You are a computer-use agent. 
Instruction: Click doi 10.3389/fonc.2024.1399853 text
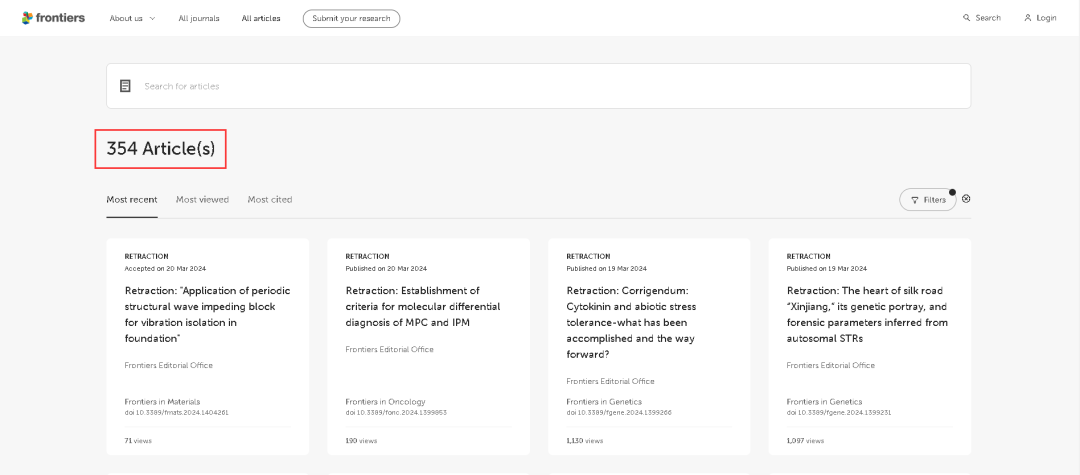396,412
